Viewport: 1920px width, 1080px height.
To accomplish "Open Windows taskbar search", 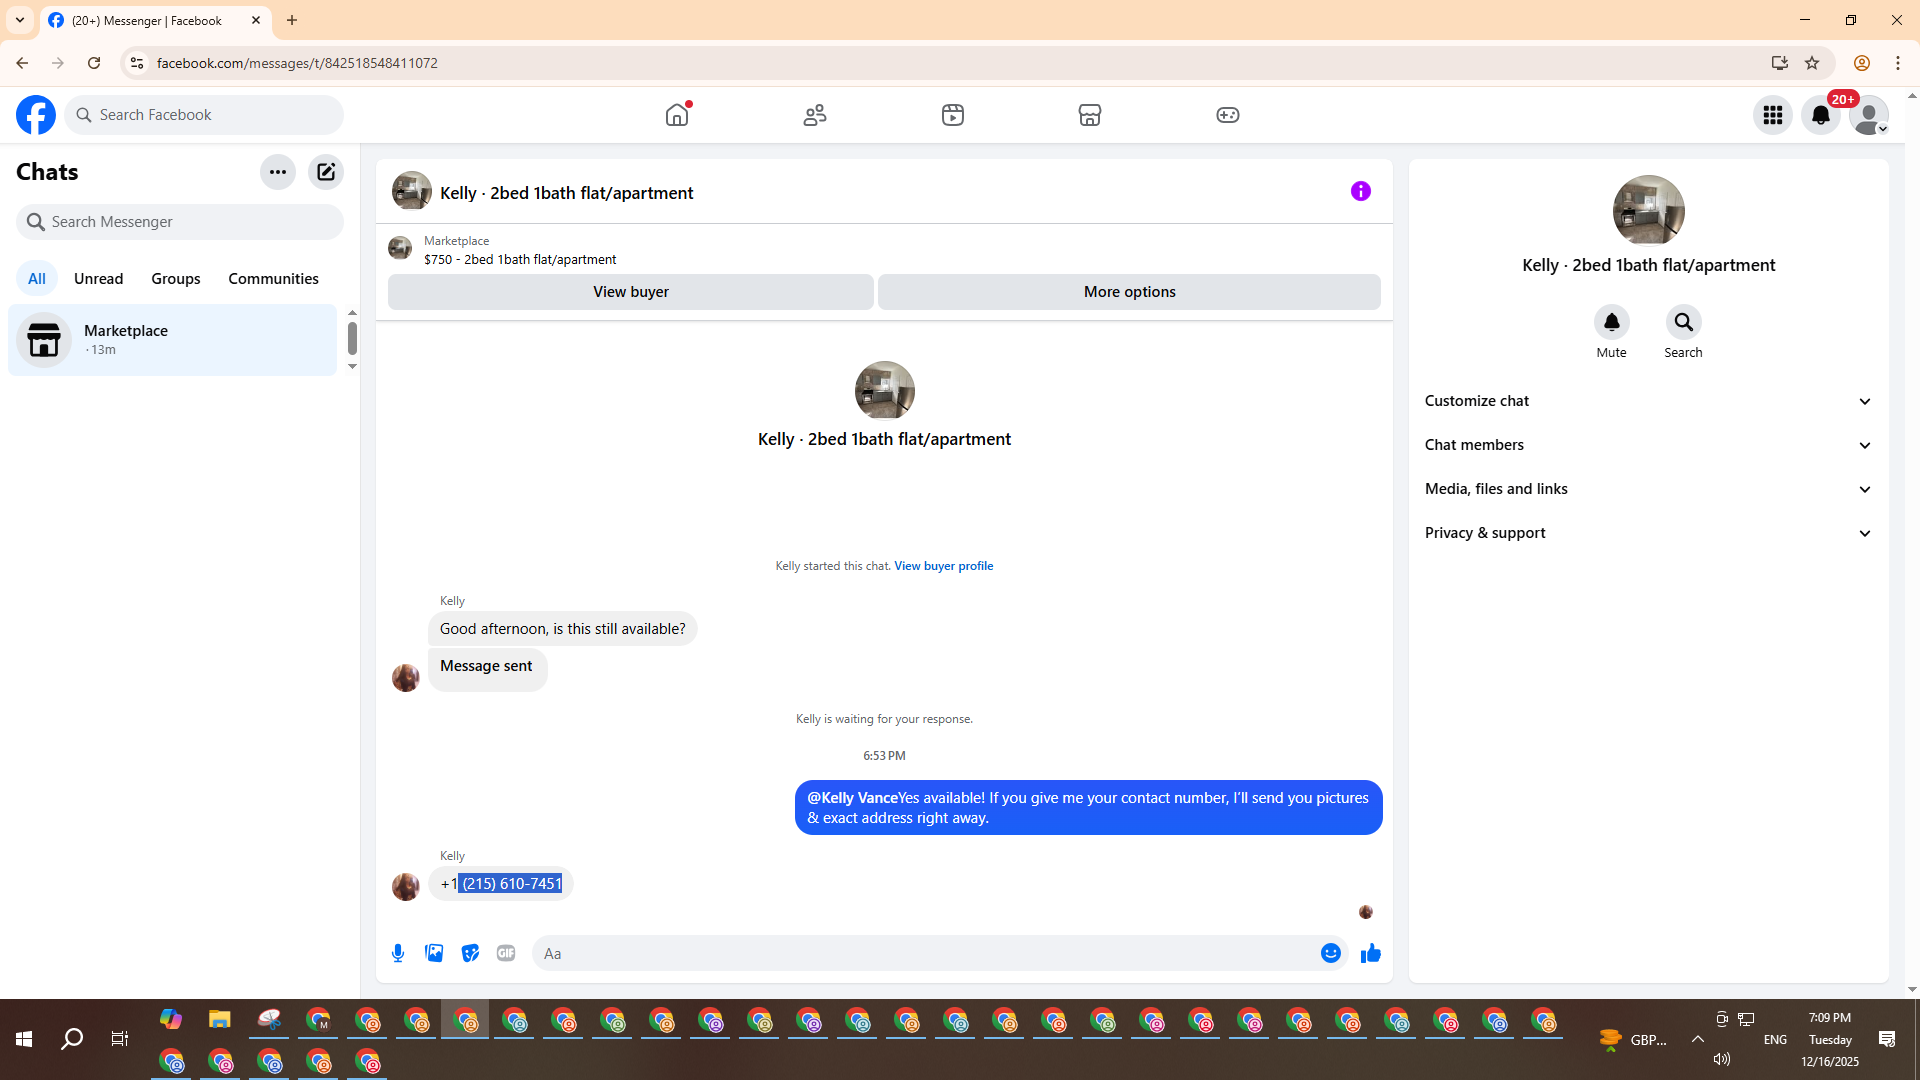I will (x=72, y=1040).
